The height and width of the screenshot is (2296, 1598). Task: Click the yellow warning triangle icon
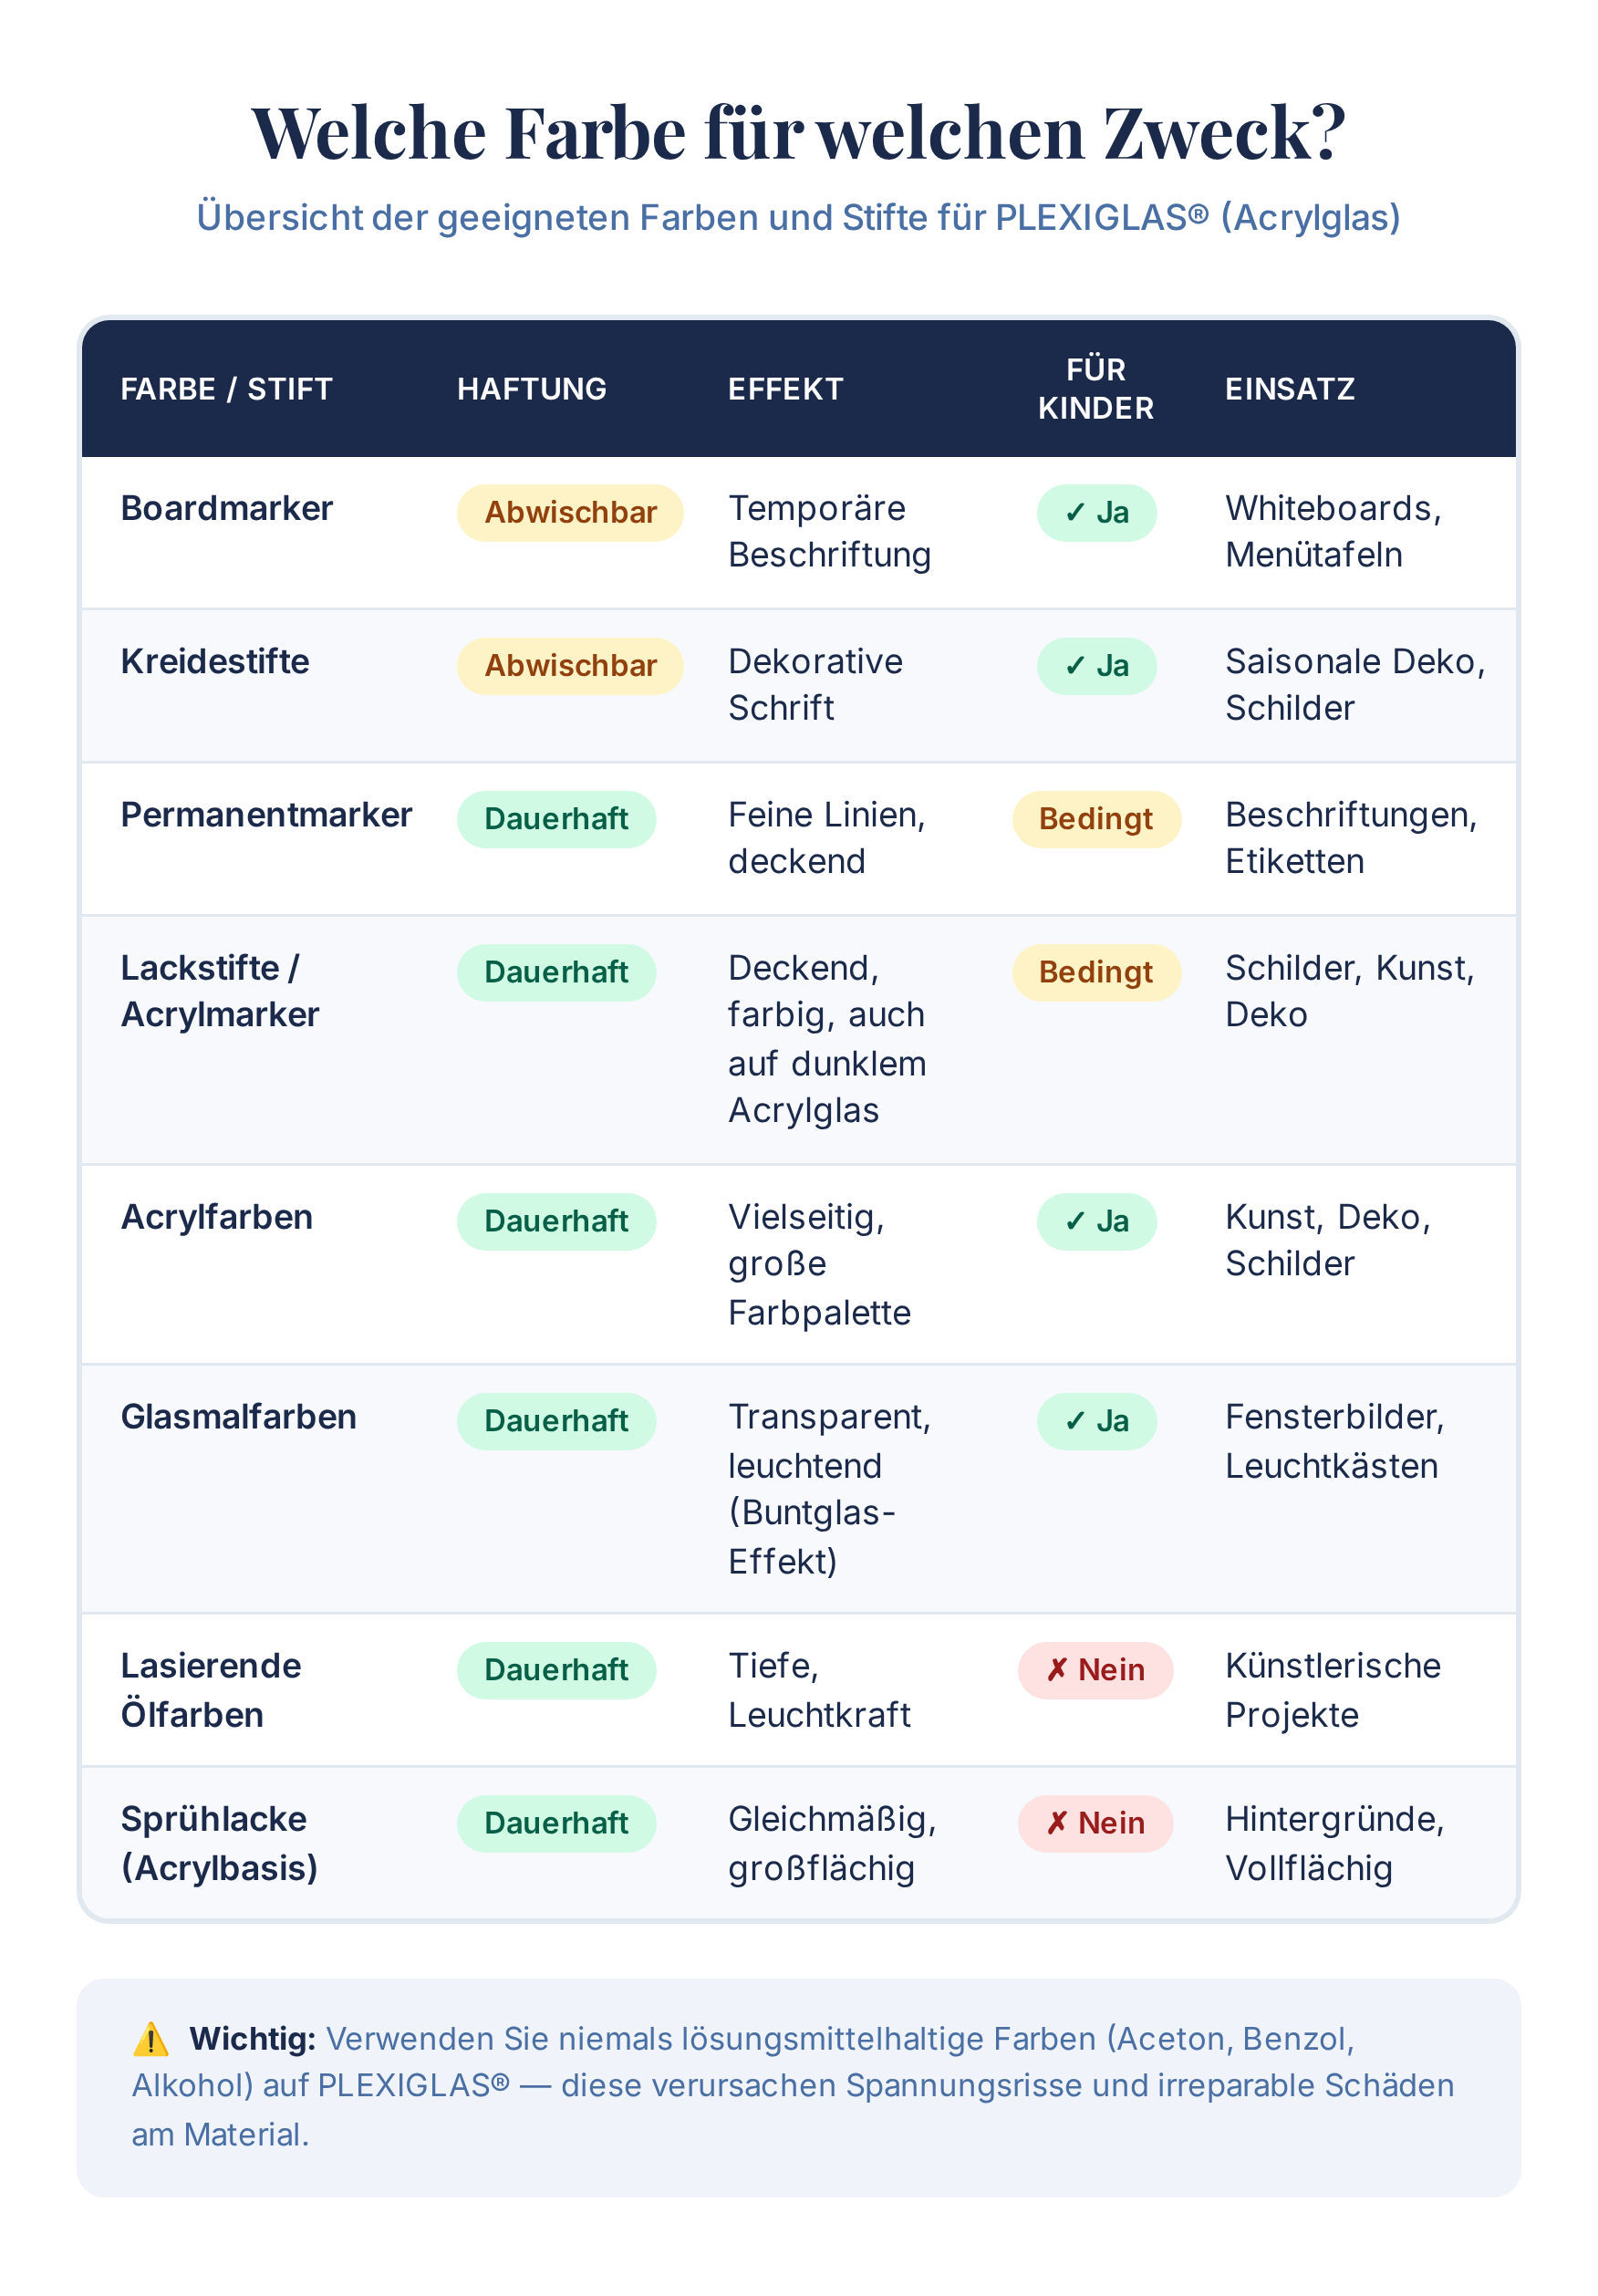click(x=151, y=2039)
